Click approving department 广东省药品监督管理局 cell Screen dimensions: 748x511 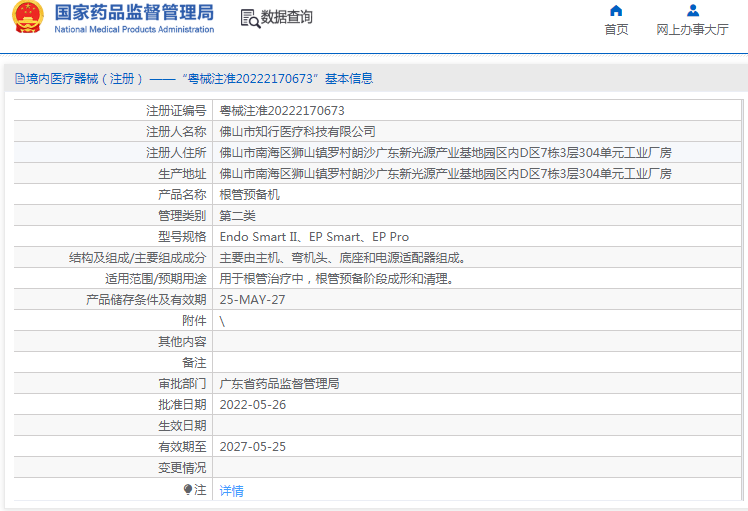coord(280,384)
